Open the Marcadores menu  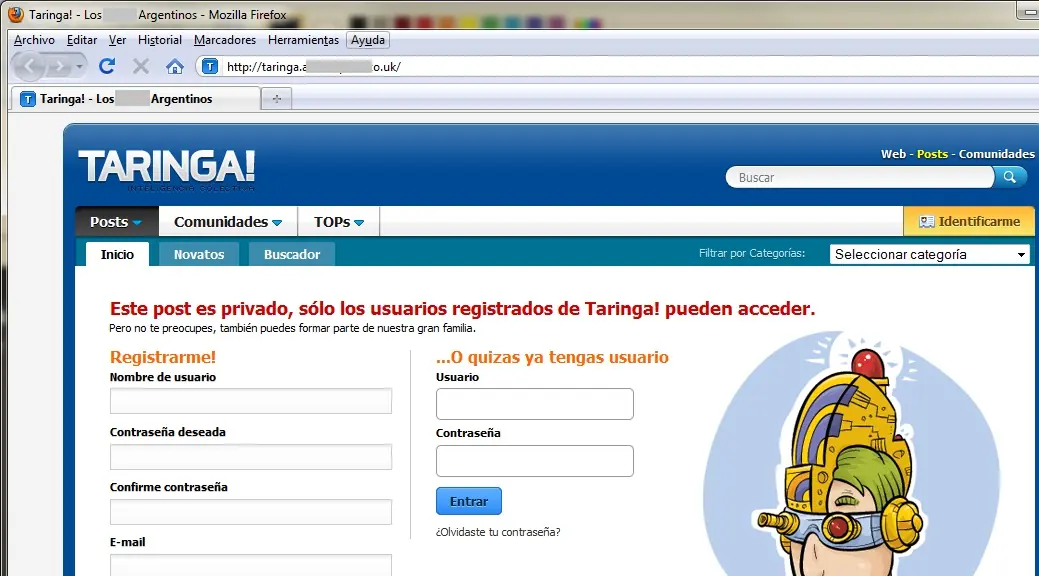[x=225, y=40]
